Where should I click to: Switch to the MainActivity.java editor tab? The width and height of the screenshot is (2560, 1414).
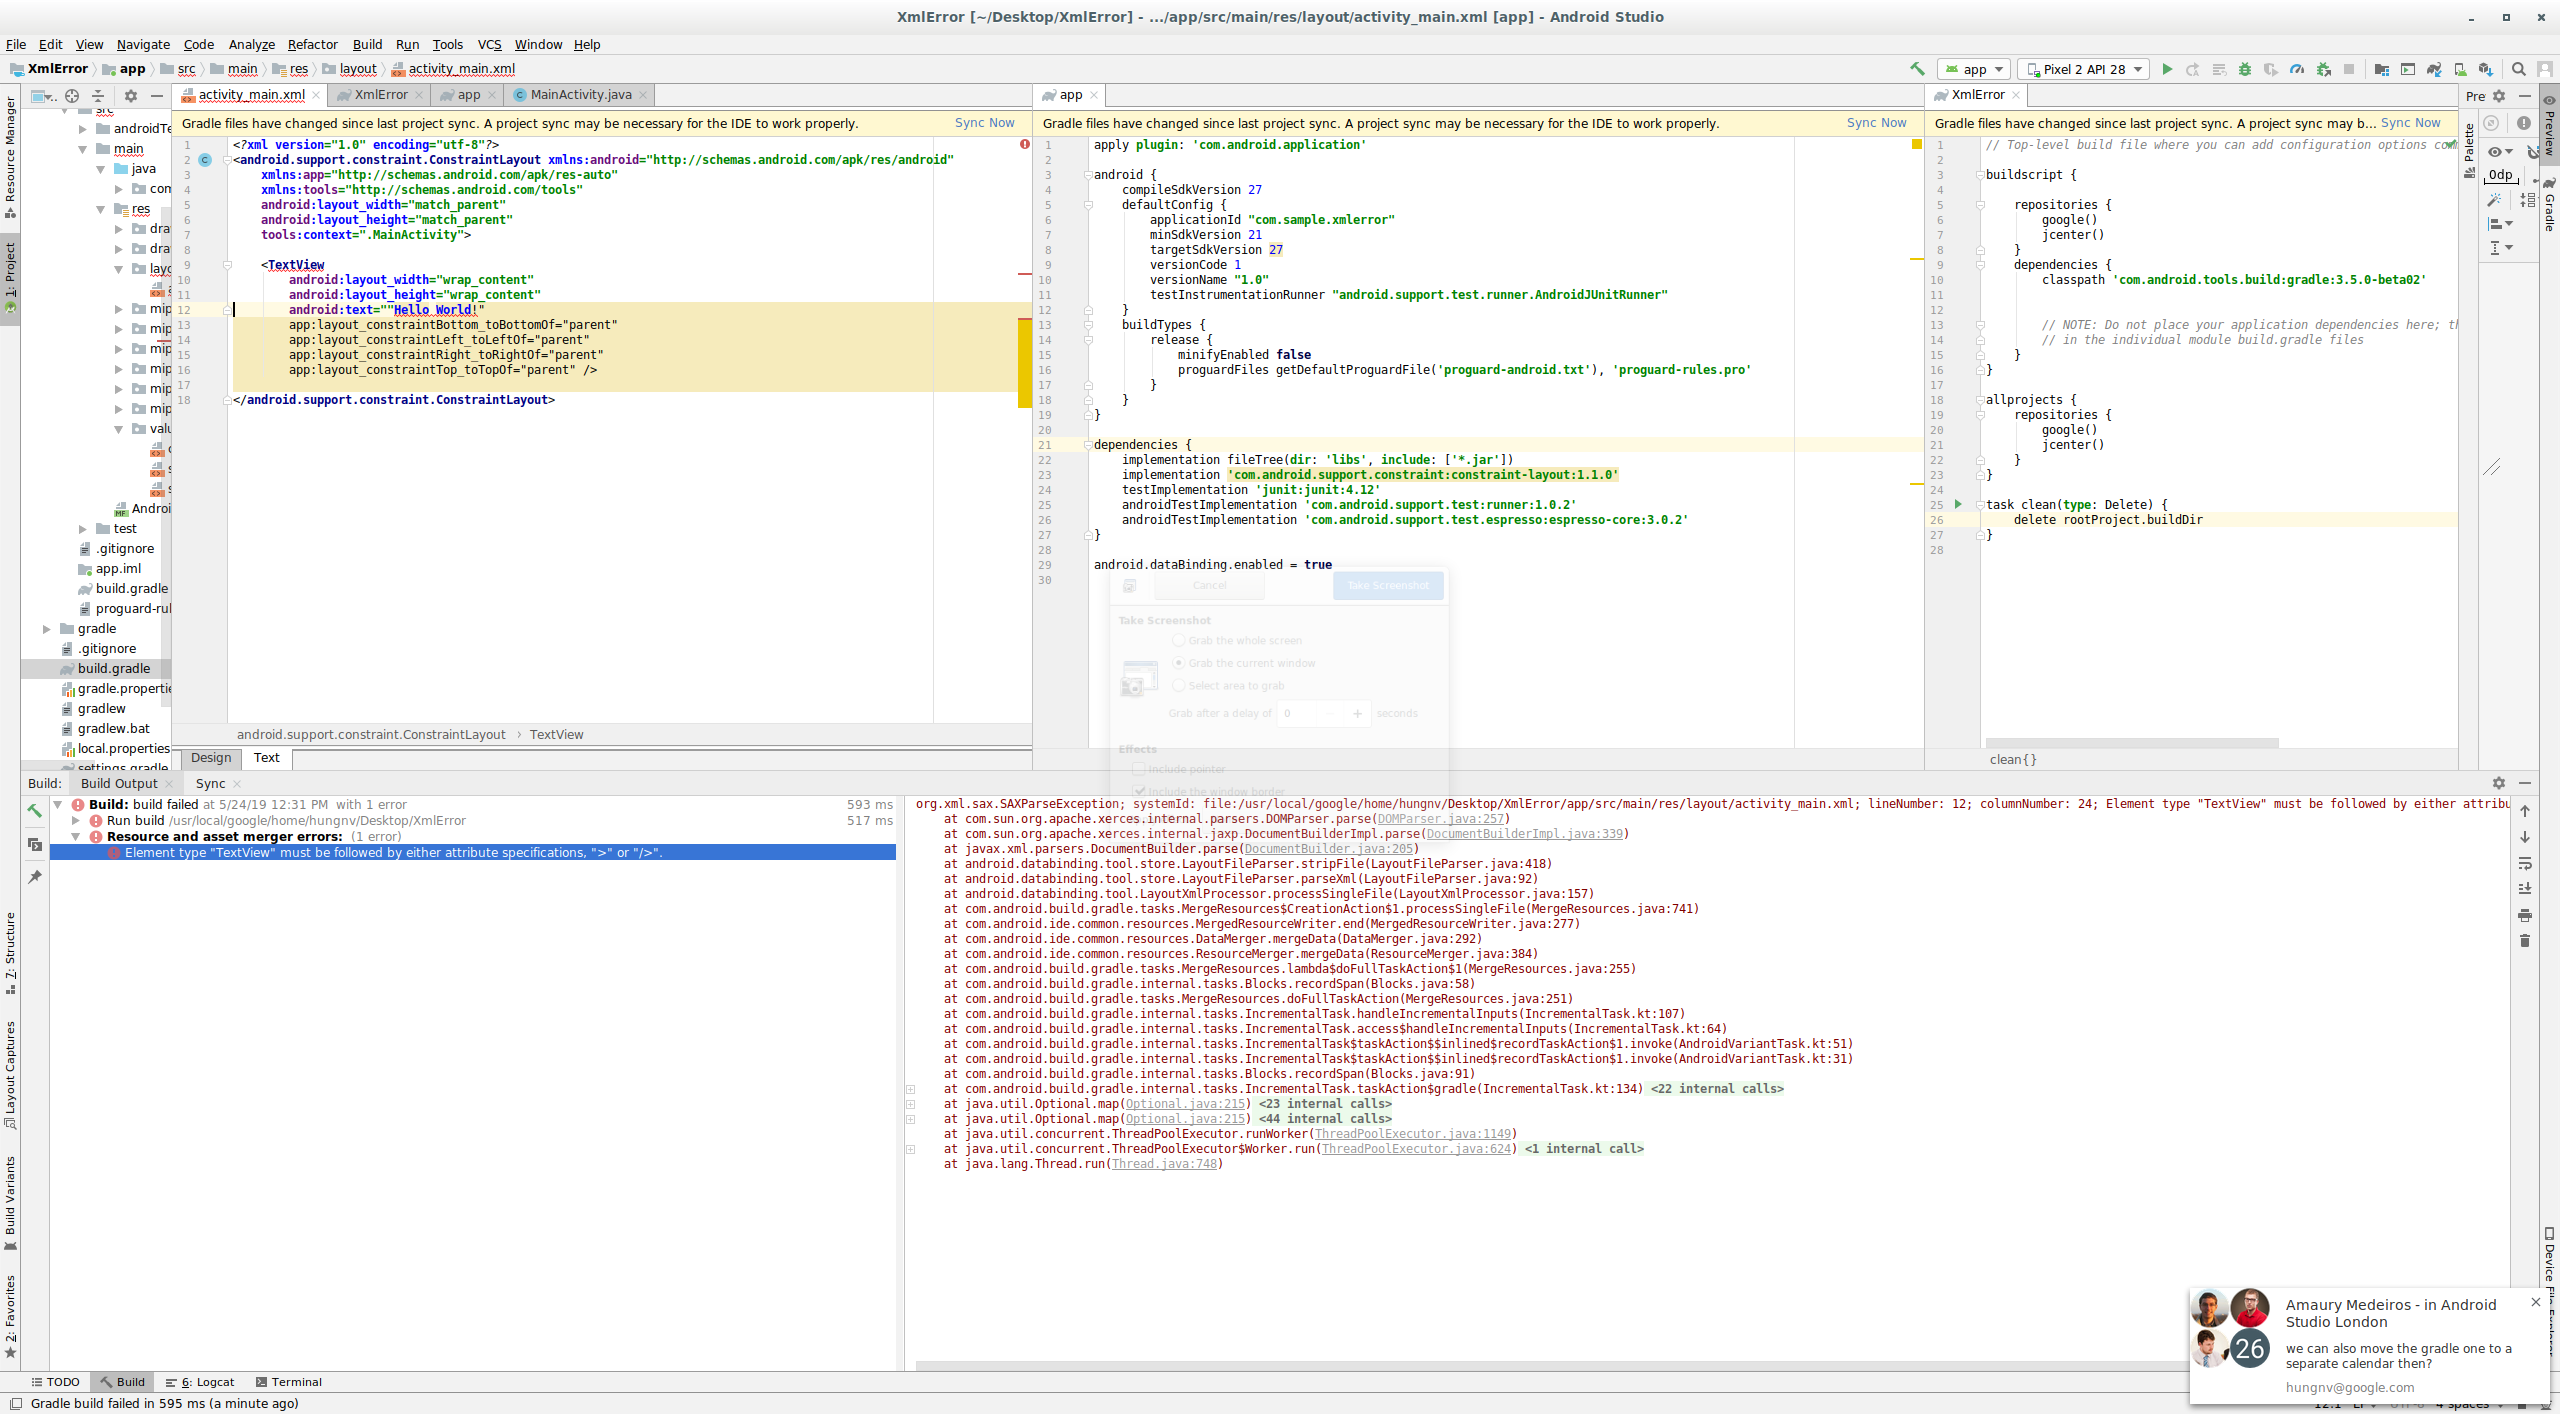tap(580, 95)
